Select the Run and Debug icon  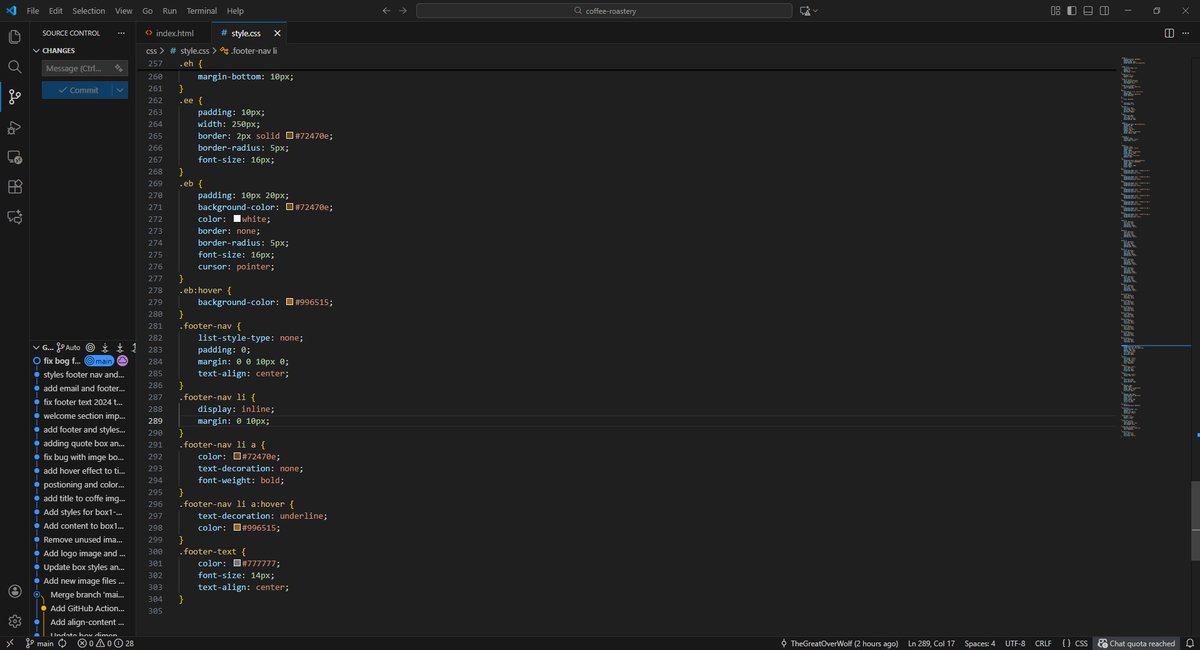(15, 127)
